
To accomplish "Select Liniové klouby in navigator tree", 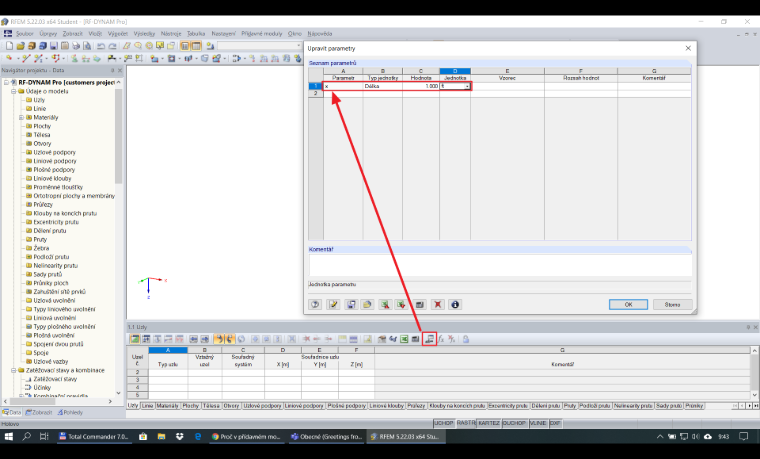I will [52, 178].
